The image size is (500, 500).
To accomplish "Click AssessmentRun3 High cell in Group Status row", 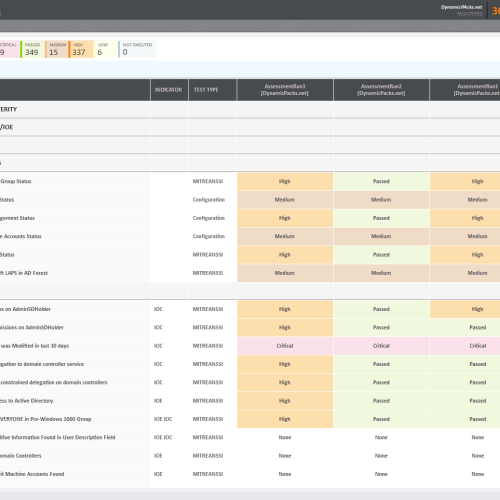I will [x=285, y=181].
